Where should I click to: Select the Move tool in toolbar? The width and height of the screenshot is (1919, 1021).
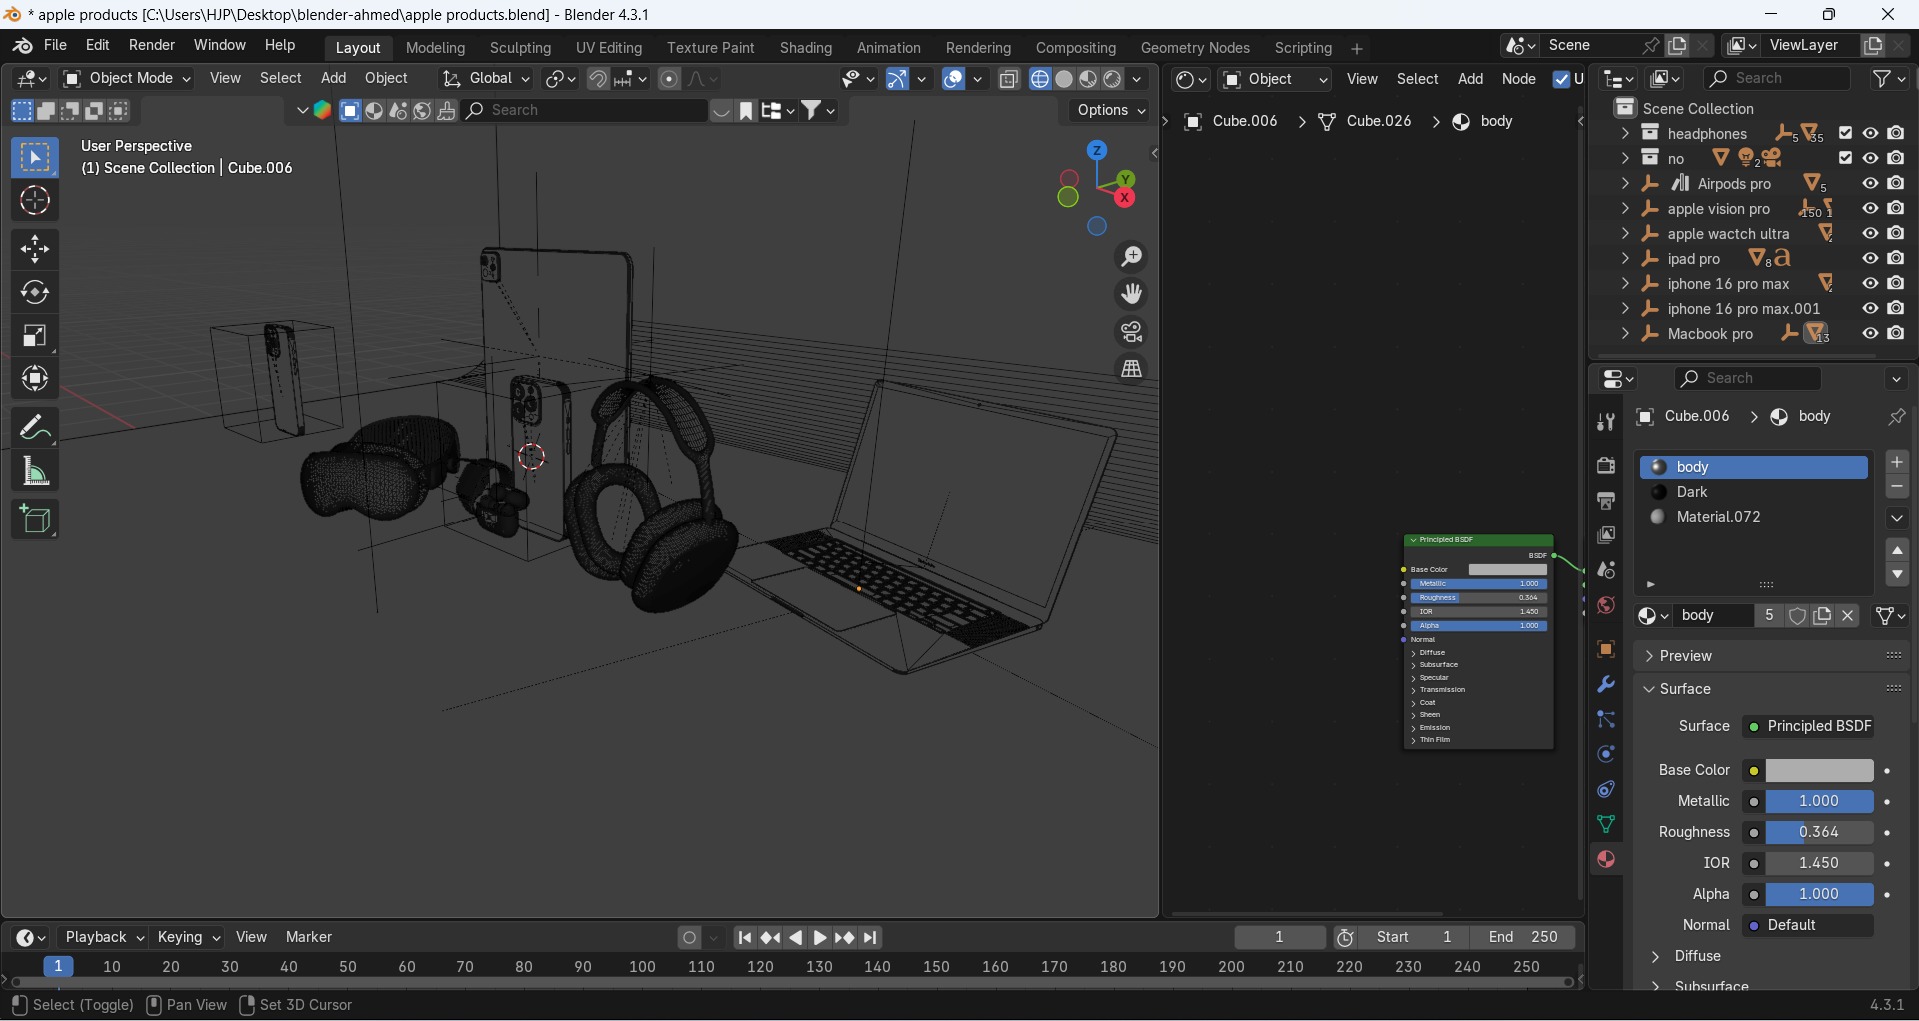pyautogui.click(x=35, y=249)
